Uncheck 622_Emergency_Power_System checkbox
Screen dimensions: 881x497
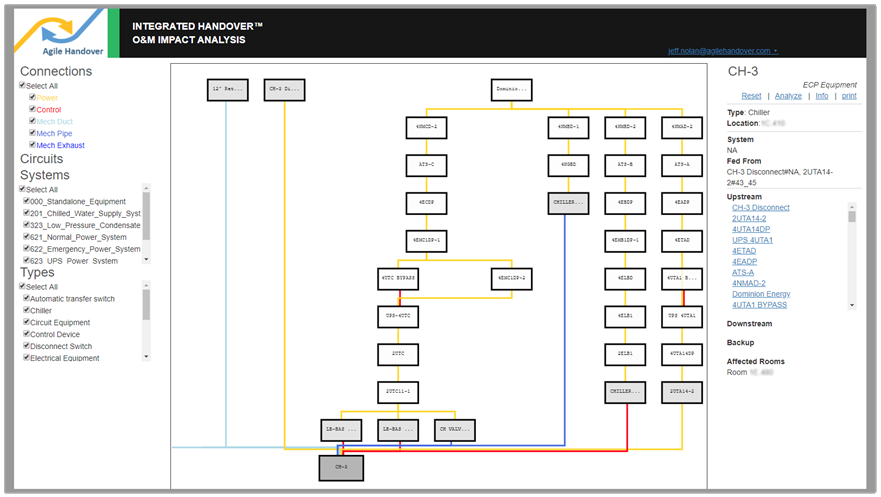pos(26,248)
